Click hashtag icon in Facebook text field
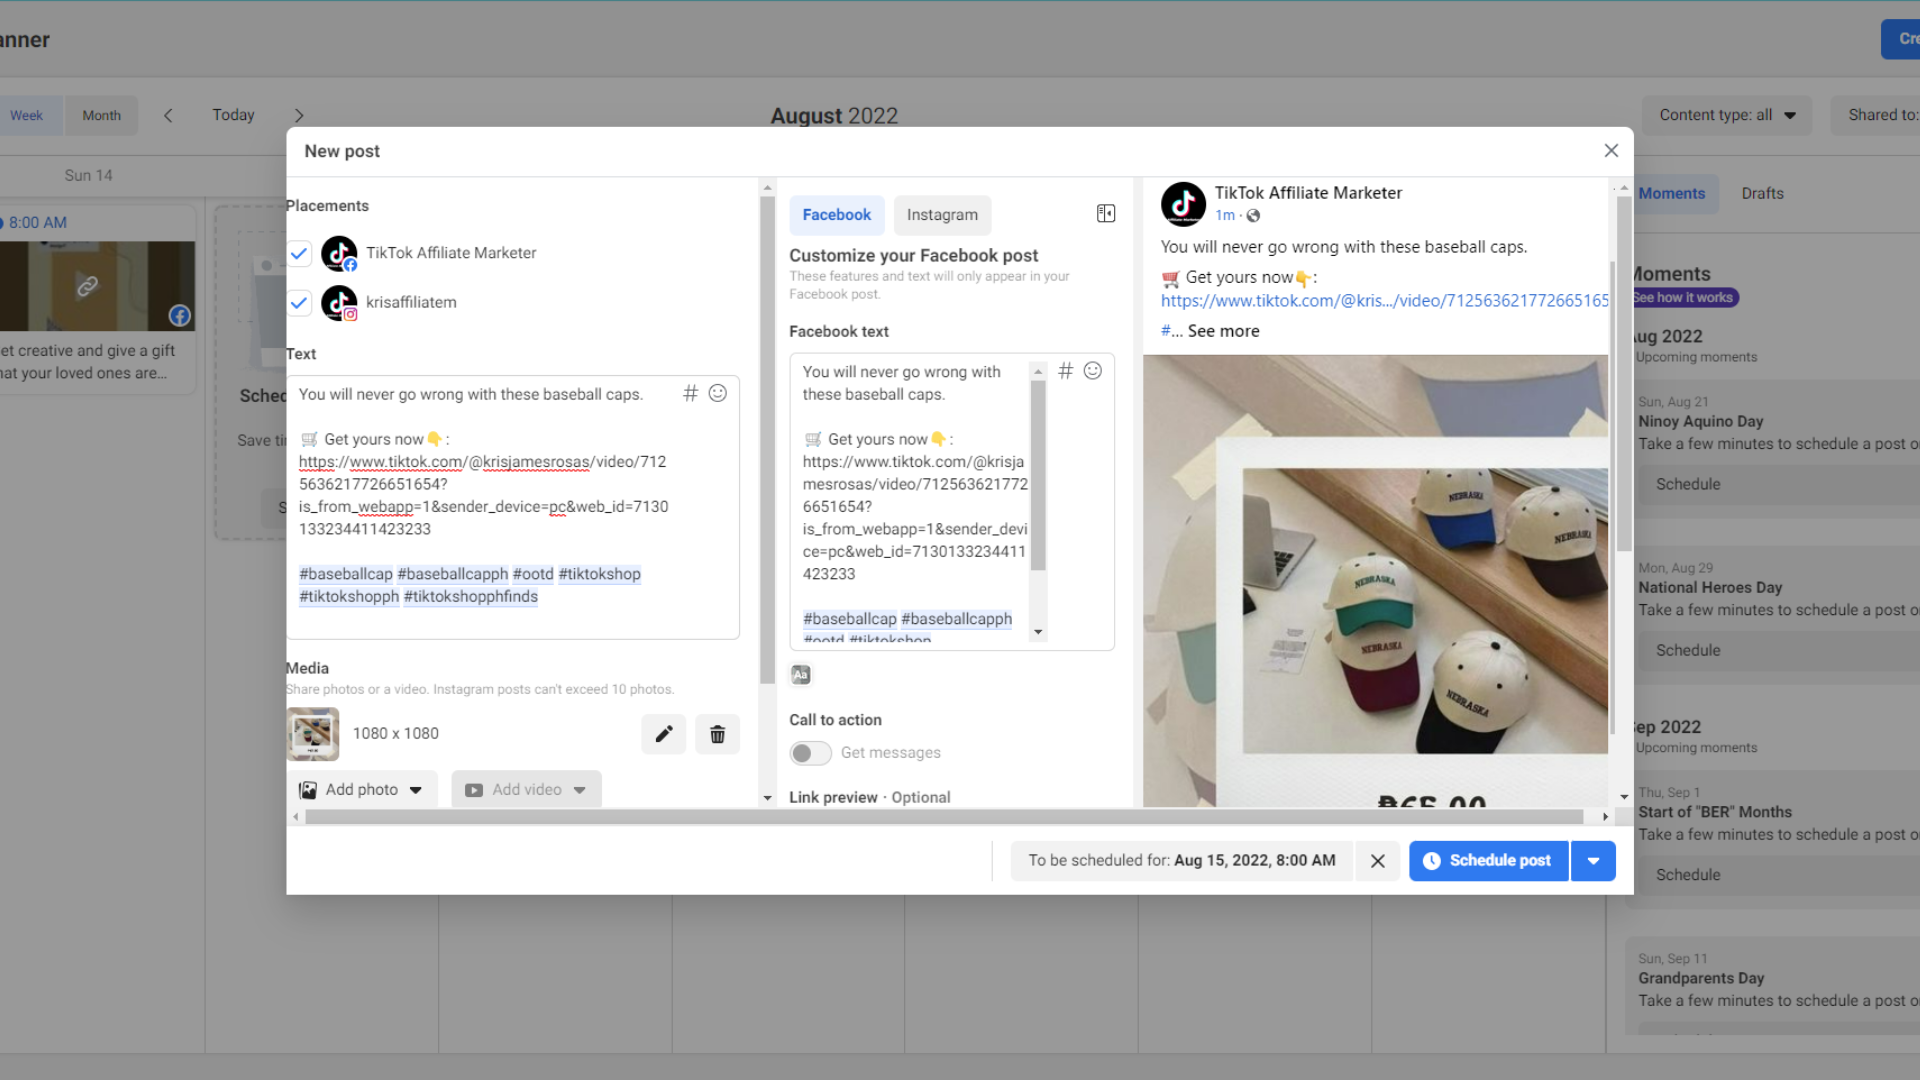The image size is (1920, 1080). [x=1066, y=371]
